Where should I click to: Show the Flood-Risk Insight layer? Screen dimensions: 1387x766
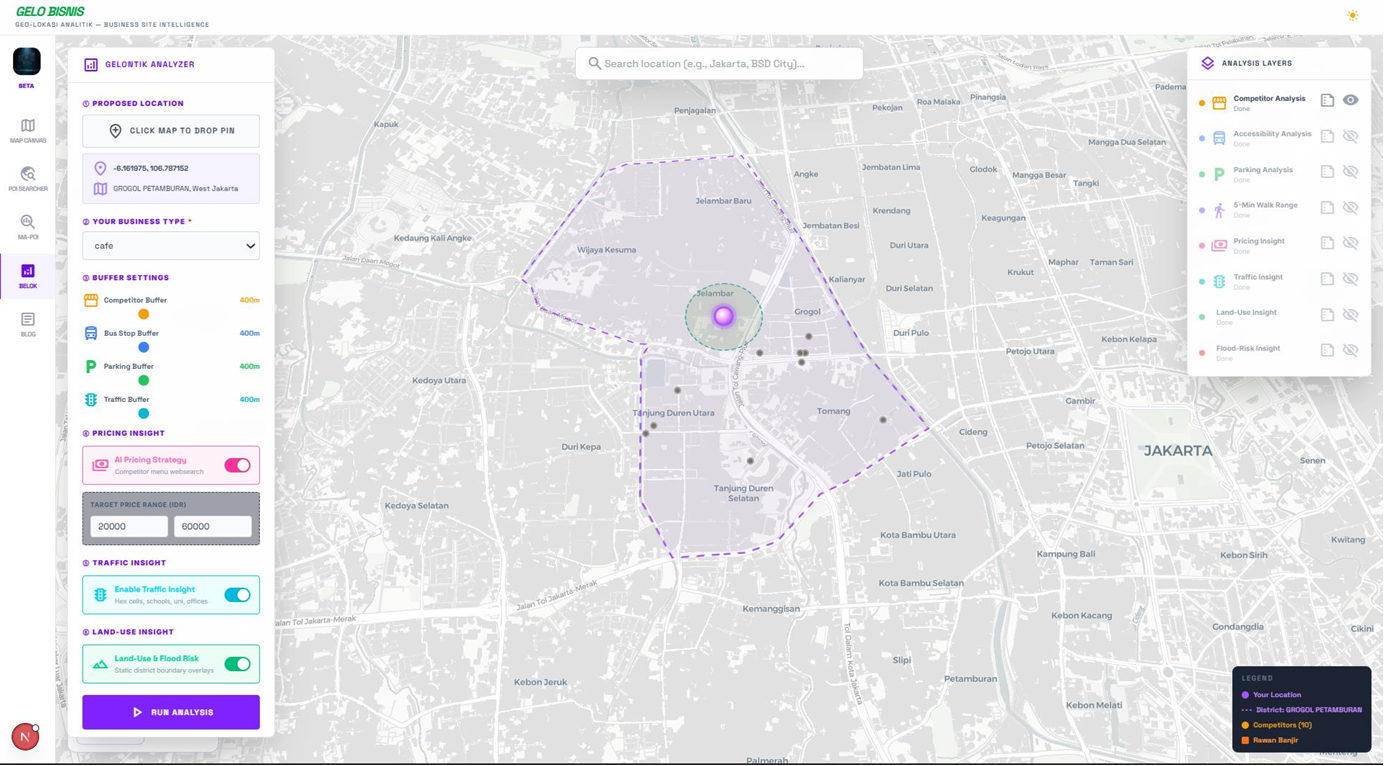click(1354, 352)
